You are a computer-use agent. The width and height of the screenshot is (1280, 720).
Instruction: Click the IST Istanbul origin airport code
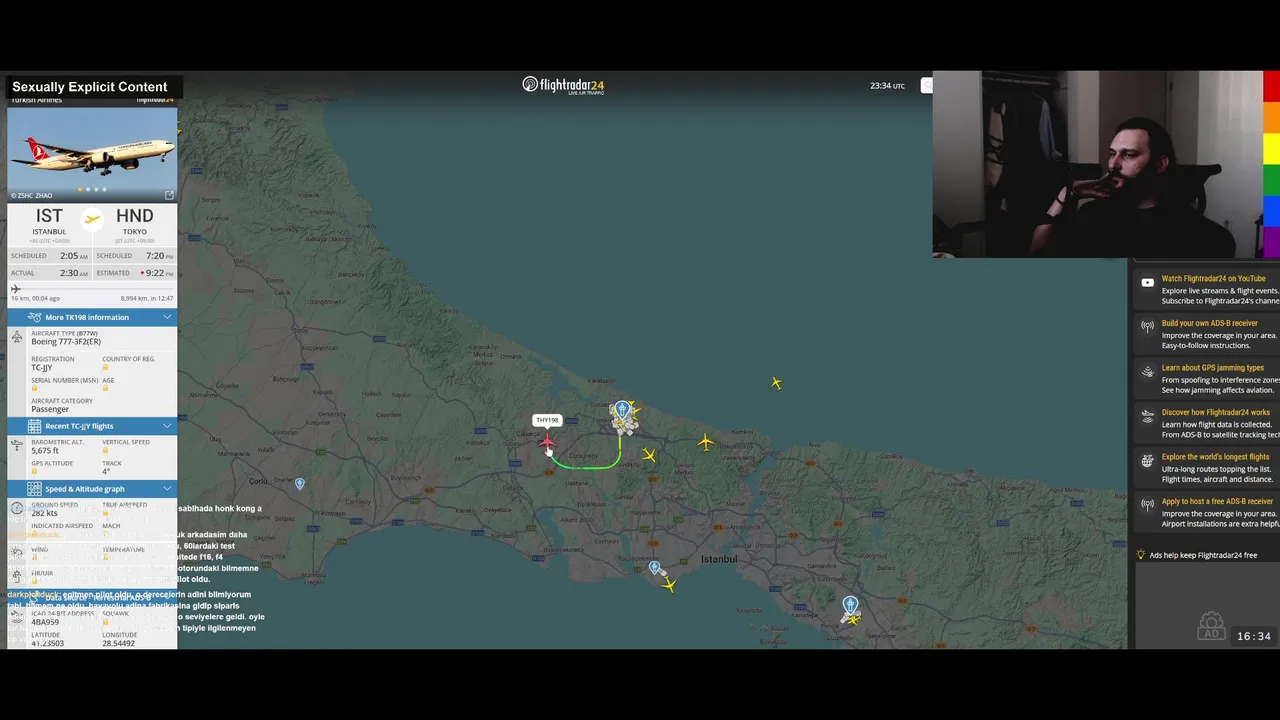point(49,216)
